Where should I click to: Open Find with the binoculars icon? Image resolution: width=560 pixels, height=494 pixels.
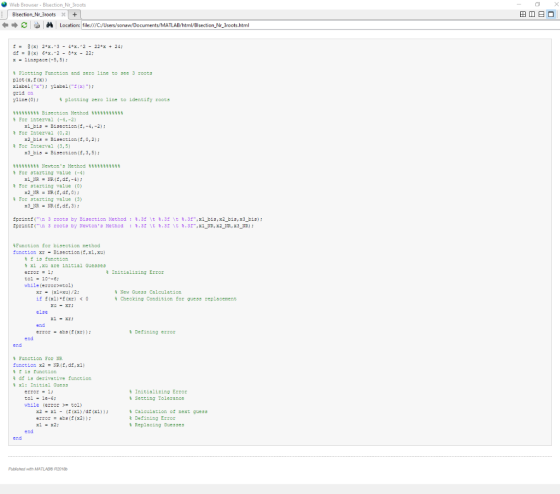click(x=49, y=25)
